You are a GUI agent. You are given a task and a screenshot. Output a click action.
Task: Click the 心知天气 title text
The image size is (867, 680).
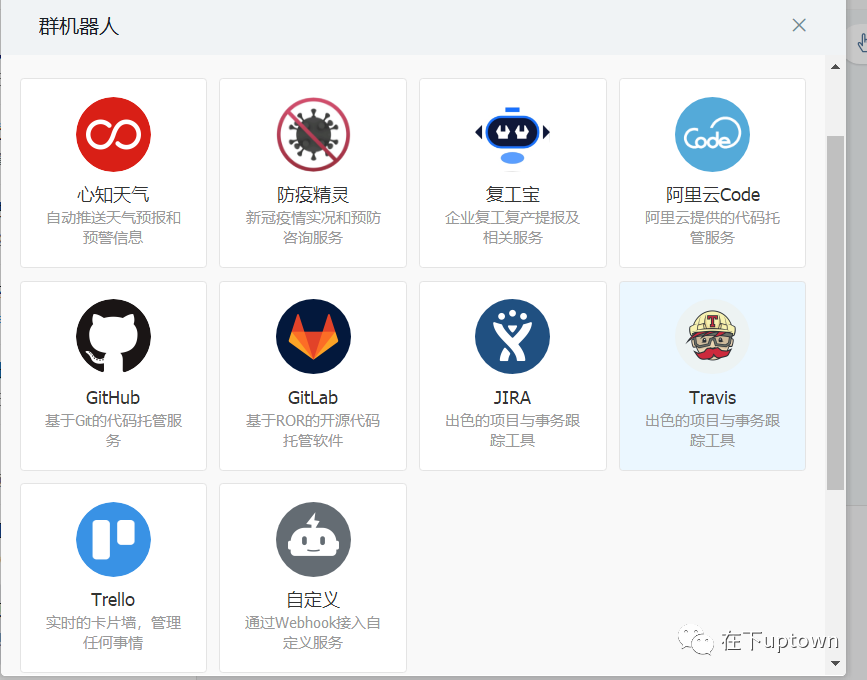[113, 195]
